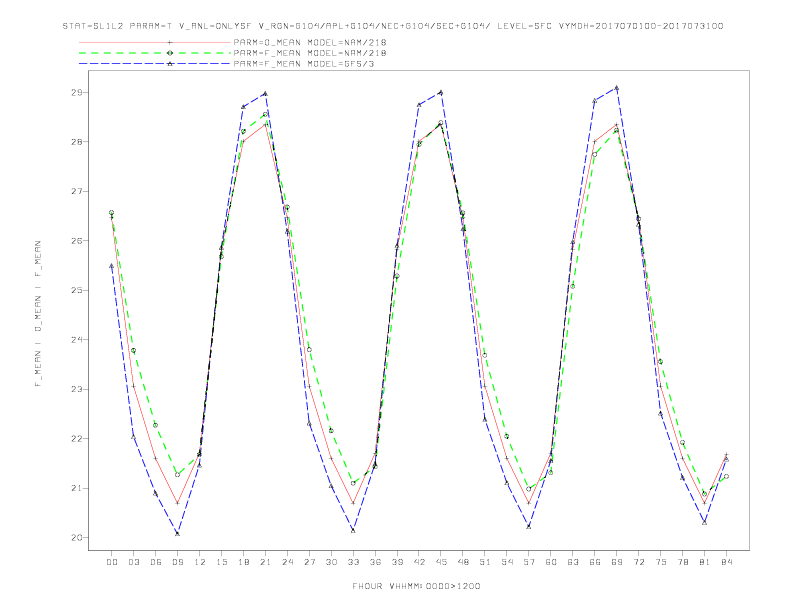Click y-axis tick label 22

(x=78, y=439)
